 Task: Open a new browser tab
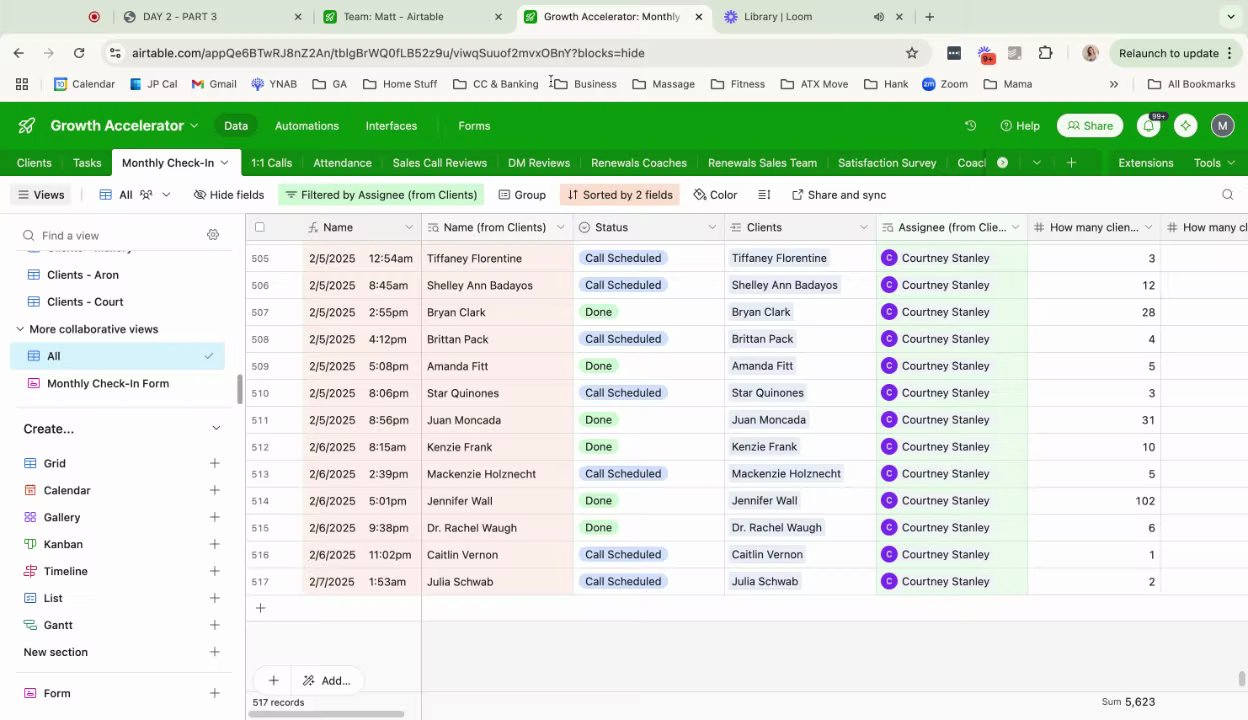pyautogui.click(x=930, y=17)
